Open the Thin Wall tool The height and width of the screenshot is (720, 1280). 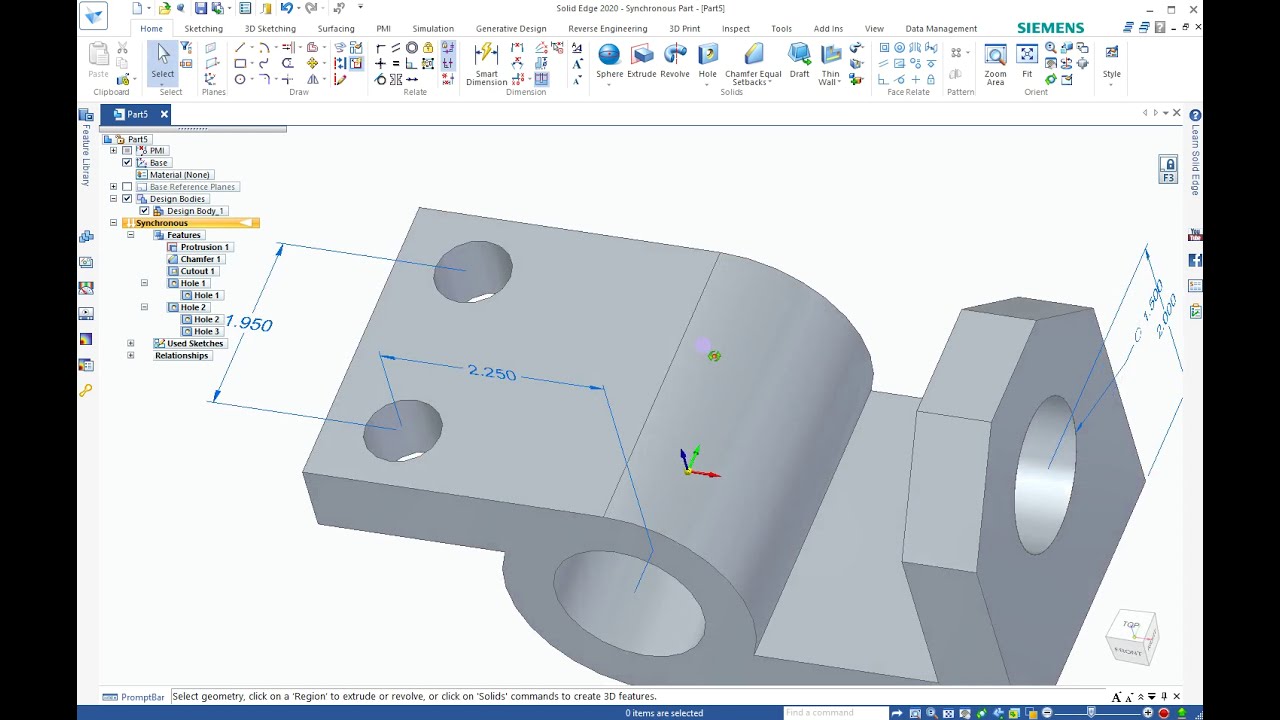[830, 63]
